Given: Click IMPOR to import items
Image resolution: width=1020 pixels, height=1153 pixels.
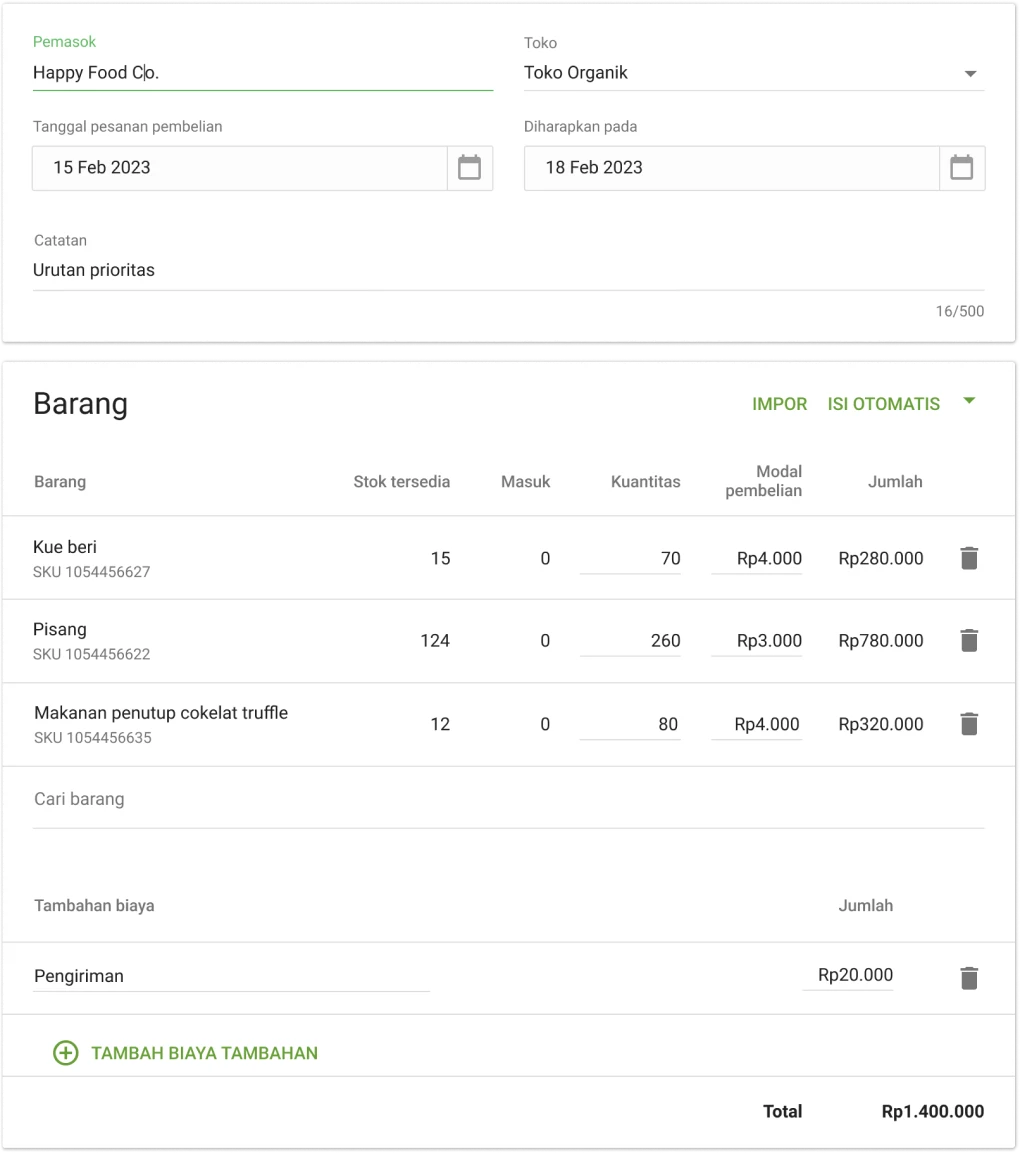Looking at the screenshot, I should 779,404.
